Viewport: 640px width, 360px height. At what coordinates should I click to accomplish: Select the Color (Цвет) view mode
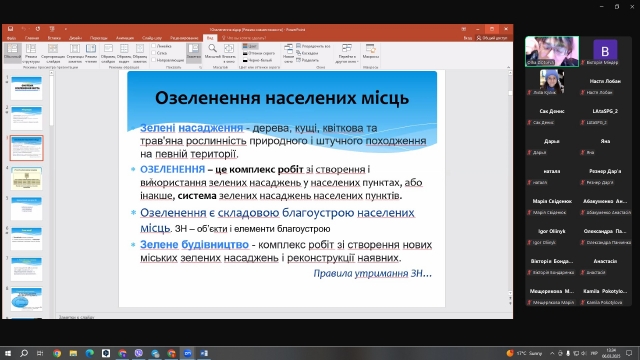coord(250,46)
